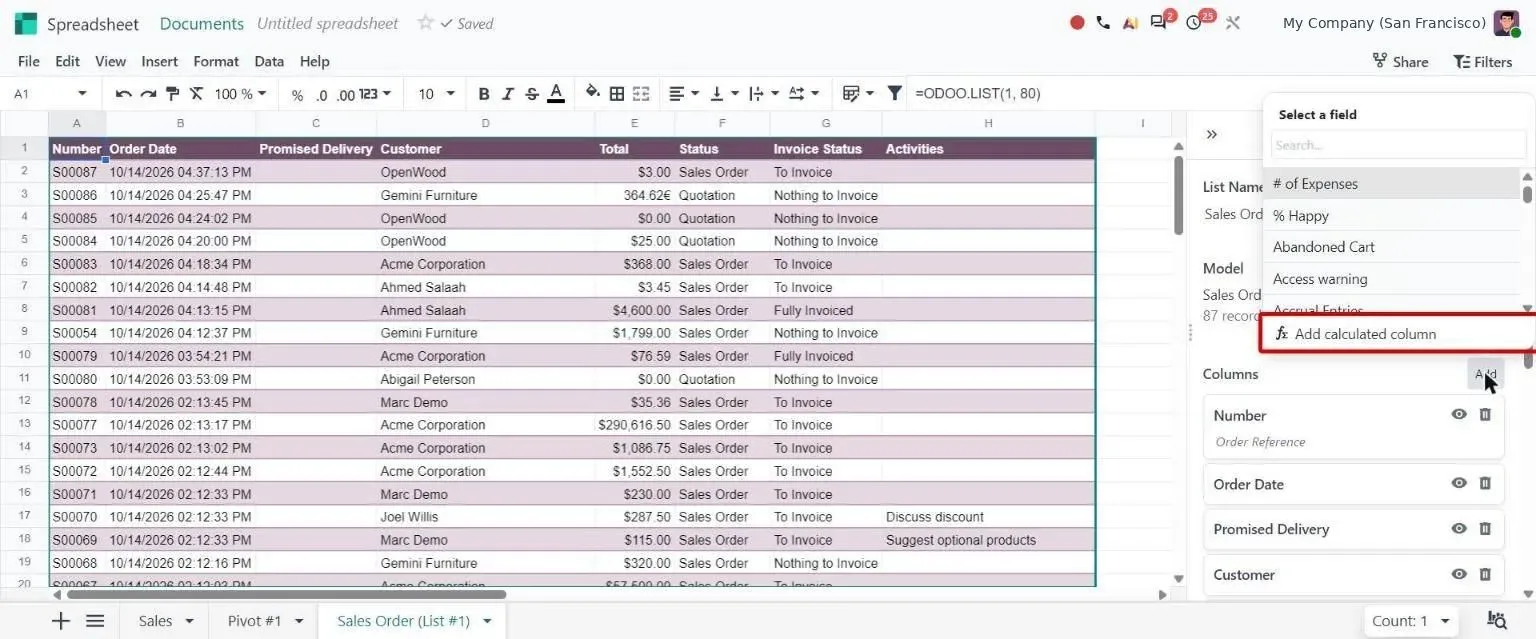Open the fill color picker
This screenshot has height=639, width=1536.
pos(593,93)
